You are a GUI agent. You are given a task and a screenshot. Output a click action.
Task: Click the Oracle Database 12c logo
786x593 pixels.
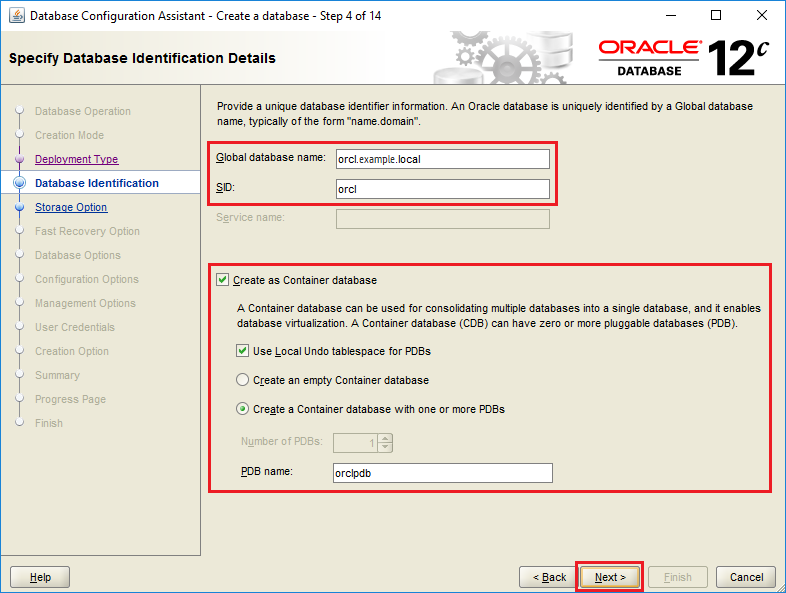point(684,58)
